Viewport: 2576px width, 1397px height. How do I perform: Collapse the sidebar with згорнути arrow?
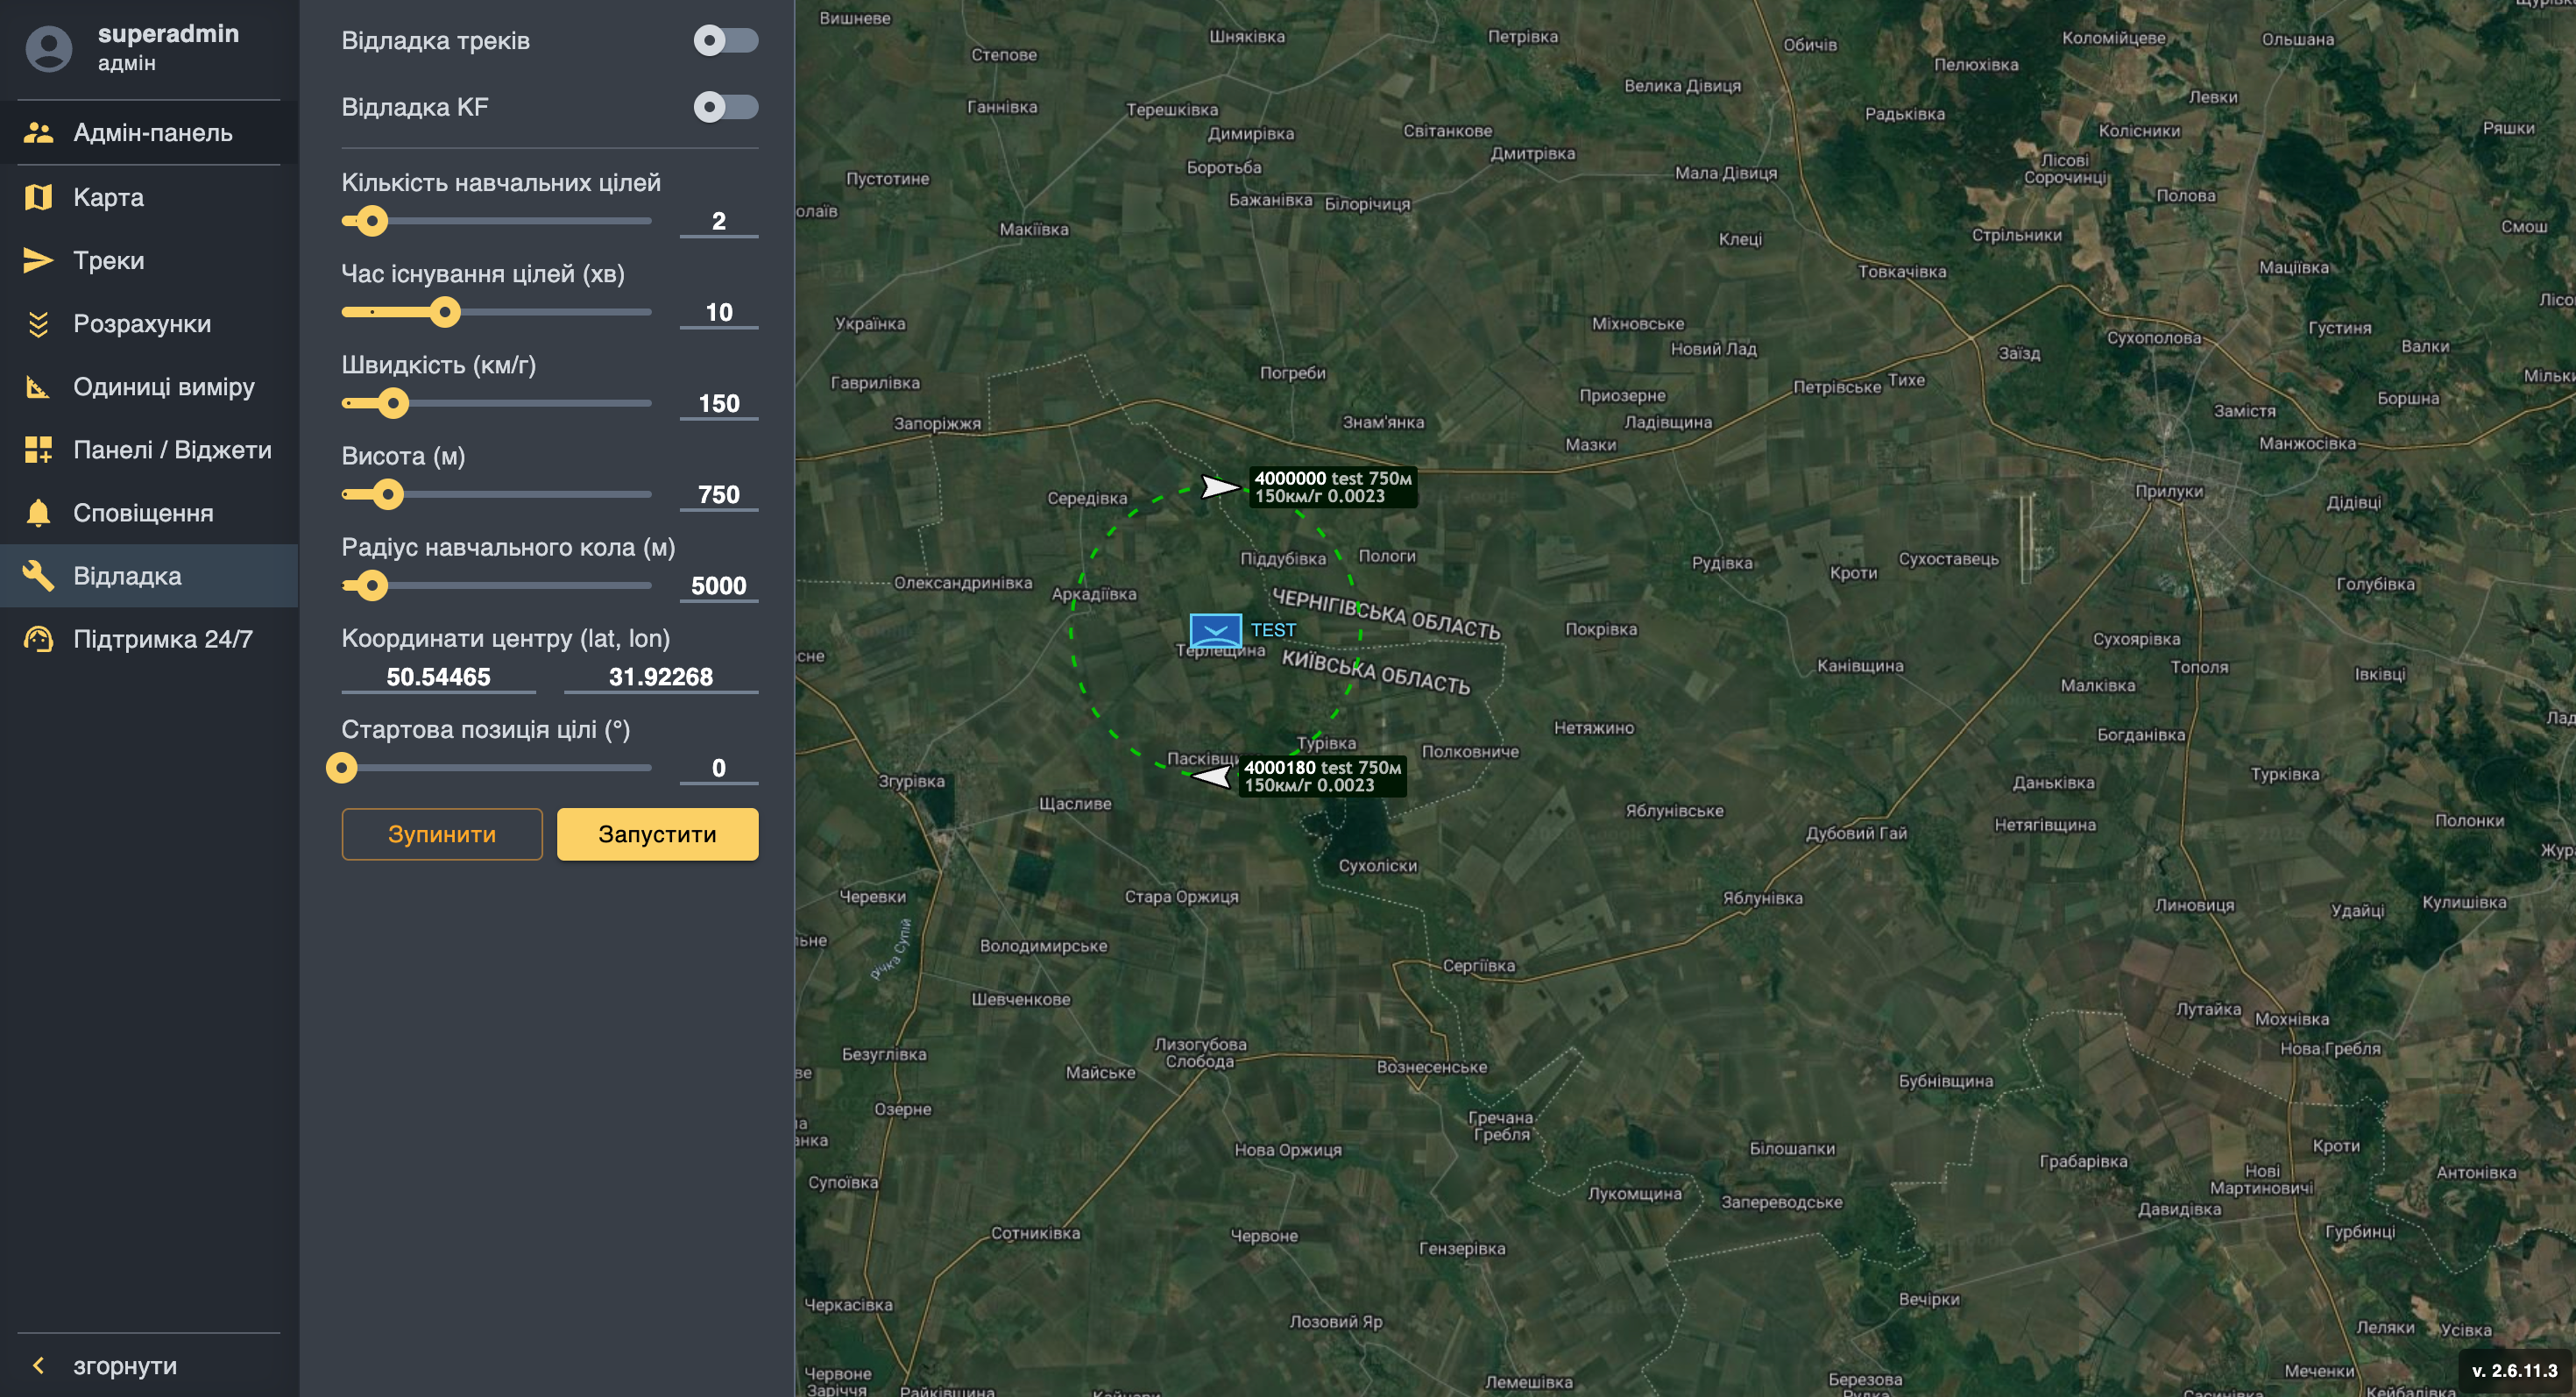pyautogui.click(x=38, y=1365)
